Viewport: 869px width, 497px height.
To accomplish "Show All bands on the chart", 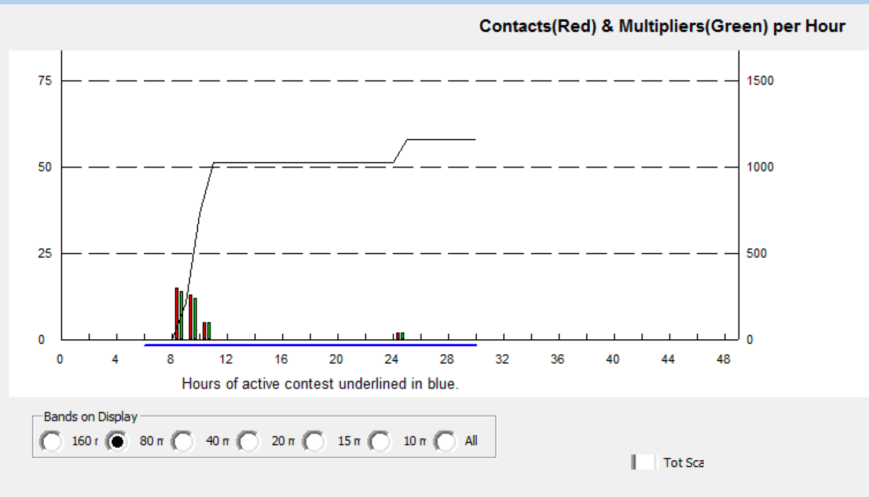I will (x=445, y=441).
